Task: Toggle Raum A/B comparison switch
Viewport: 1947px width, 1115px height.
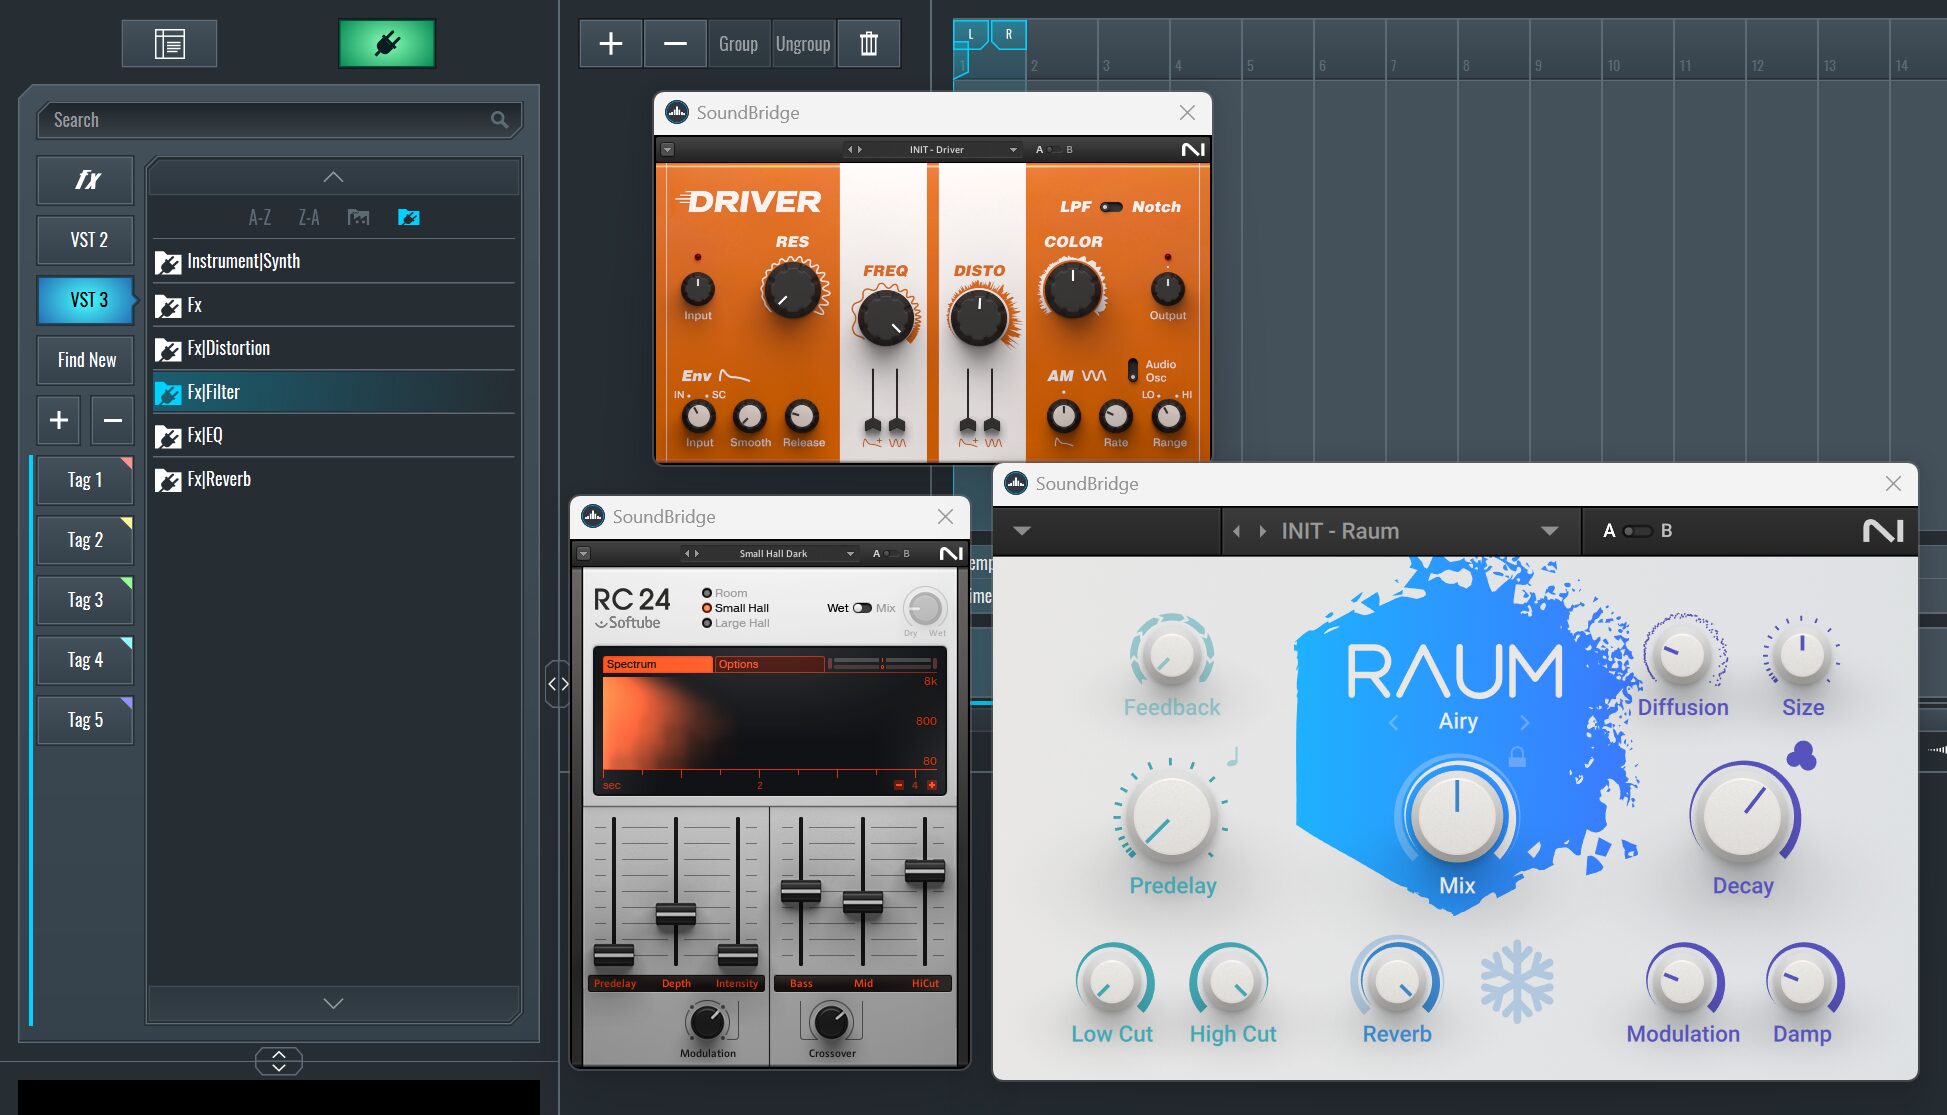Action: tap(1637, 531)
